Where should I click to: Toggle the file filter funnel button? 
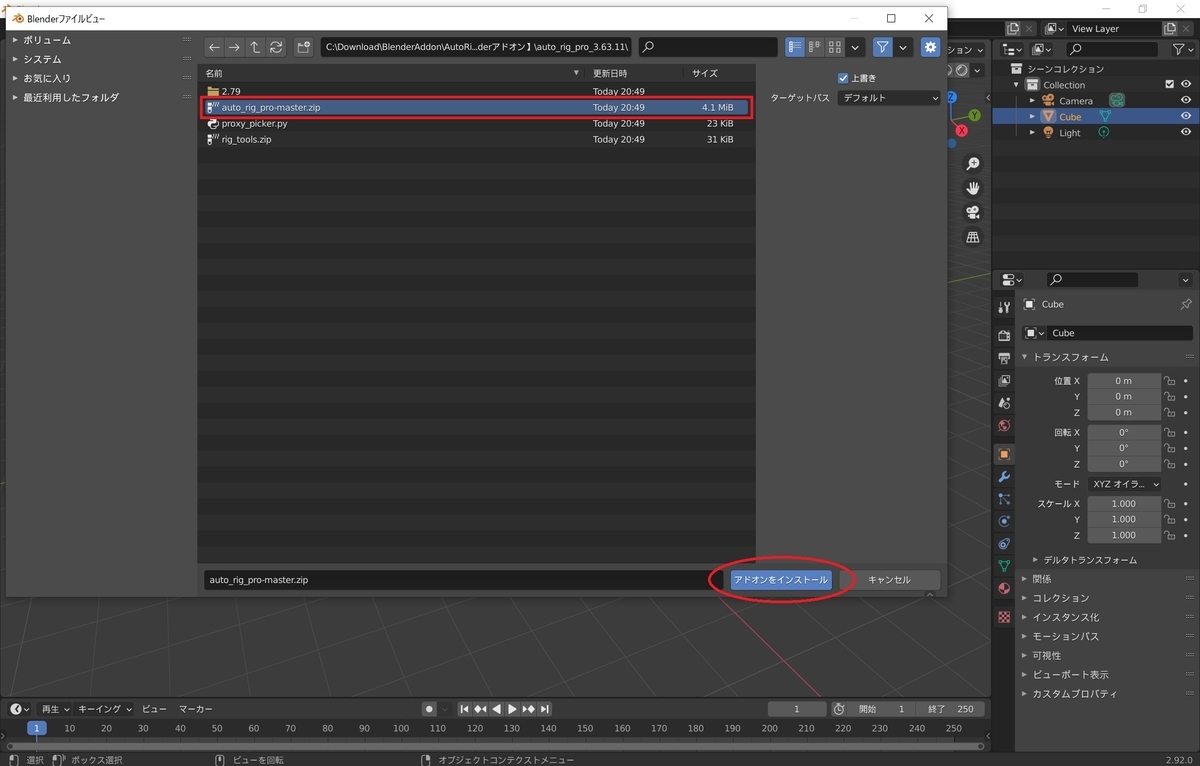click(882, 47)
